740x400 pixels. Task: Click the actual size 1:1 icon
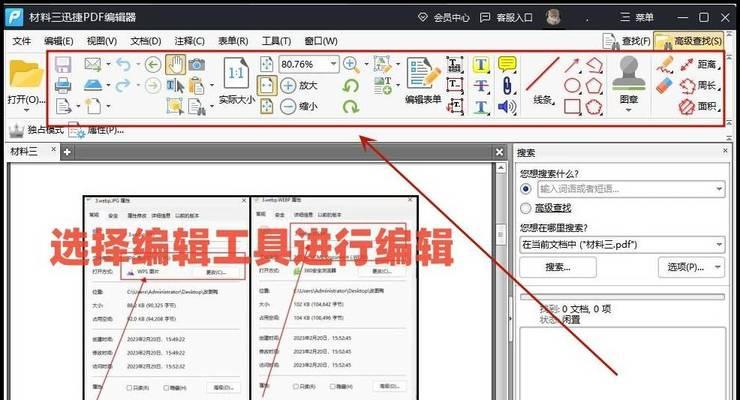tap(236, 73)
